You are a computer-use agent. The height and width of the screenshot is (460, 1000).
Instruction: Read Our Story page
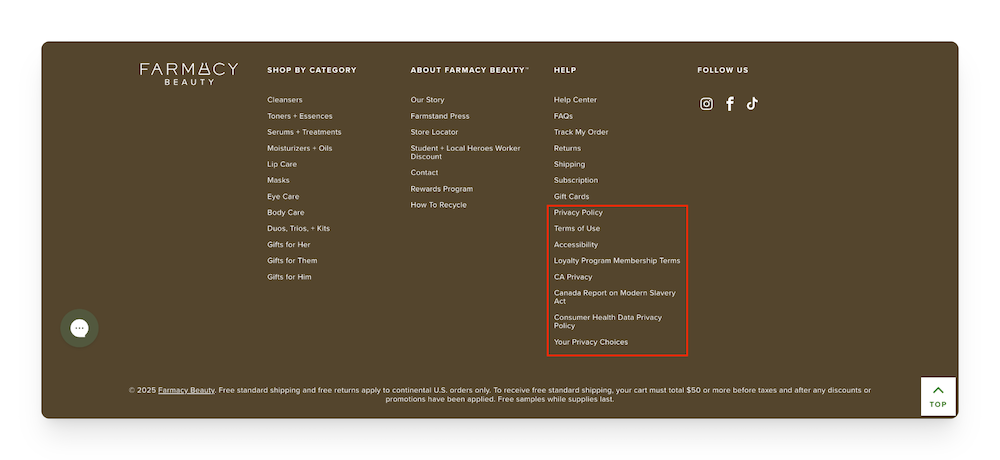tap(427, 100)
